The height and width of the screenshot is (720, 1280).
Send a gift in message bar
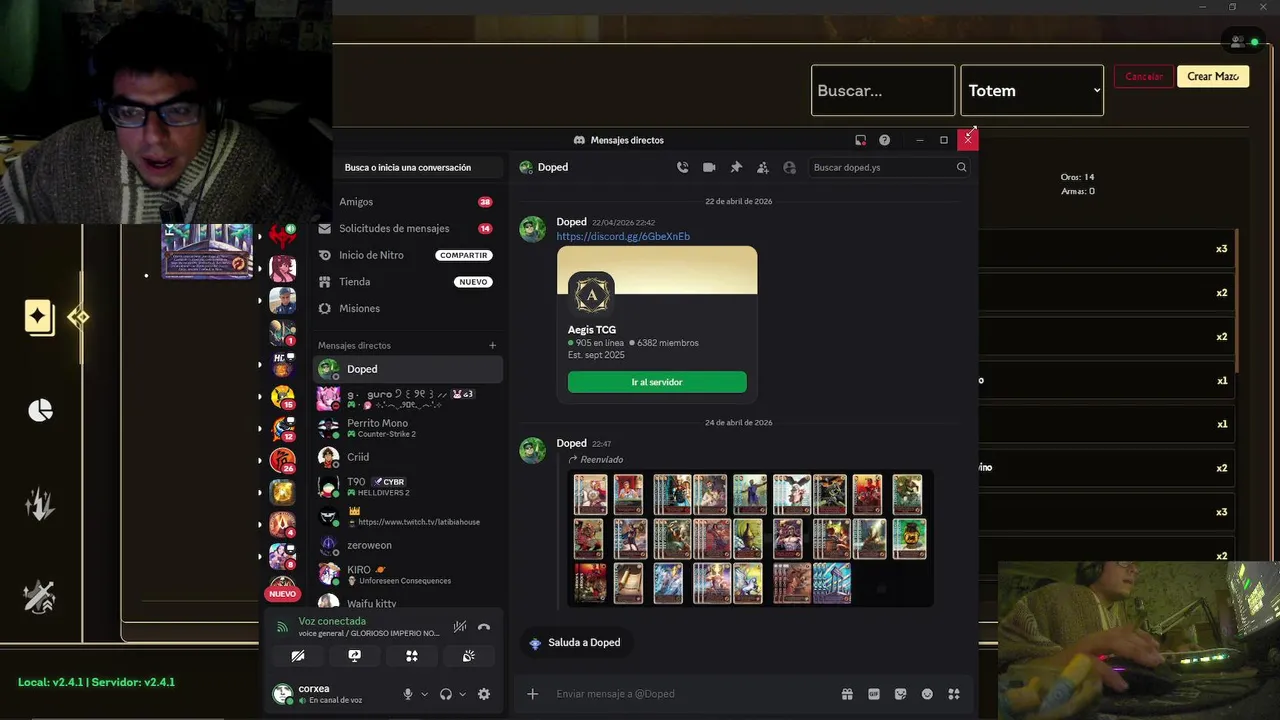[847, 694]
